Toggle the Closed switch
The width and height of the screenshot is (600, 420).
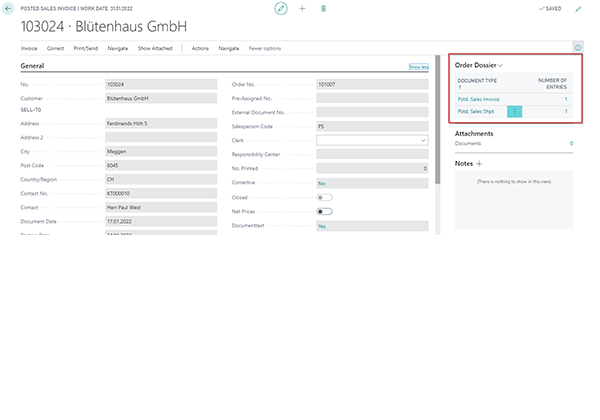325,198
